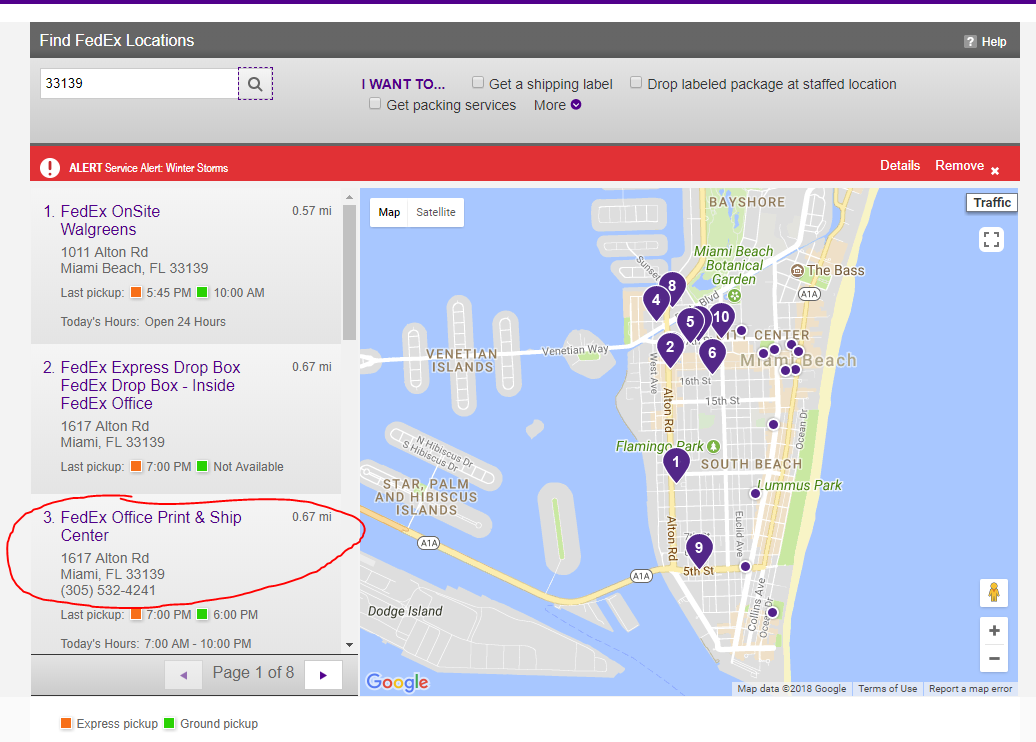1036x742 pixels.
Task: Go to previous results page arrow
Action: (x=184, y=675)
